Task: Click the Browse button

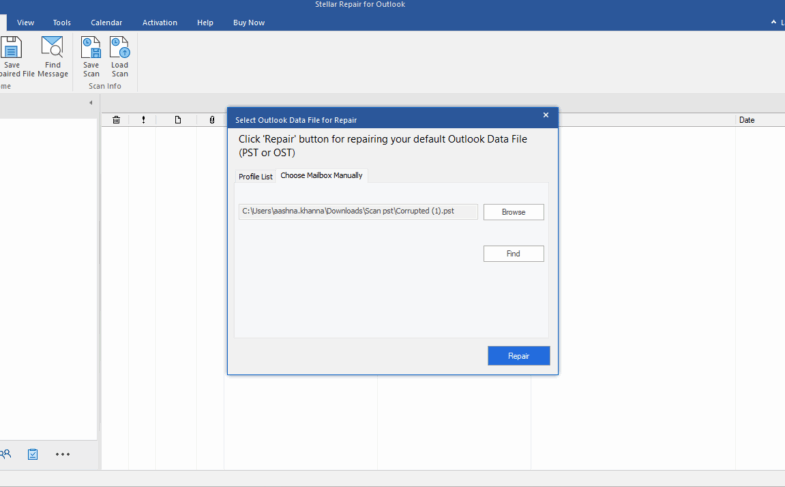Action: point(513,212)
